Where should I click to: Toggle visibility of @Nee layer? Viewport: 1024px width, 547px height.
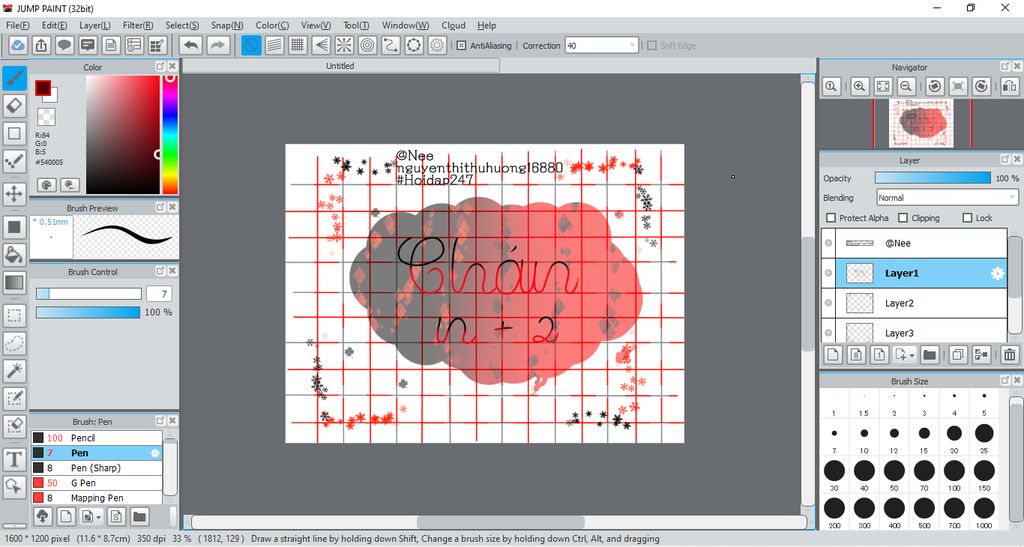click(829, 243)
